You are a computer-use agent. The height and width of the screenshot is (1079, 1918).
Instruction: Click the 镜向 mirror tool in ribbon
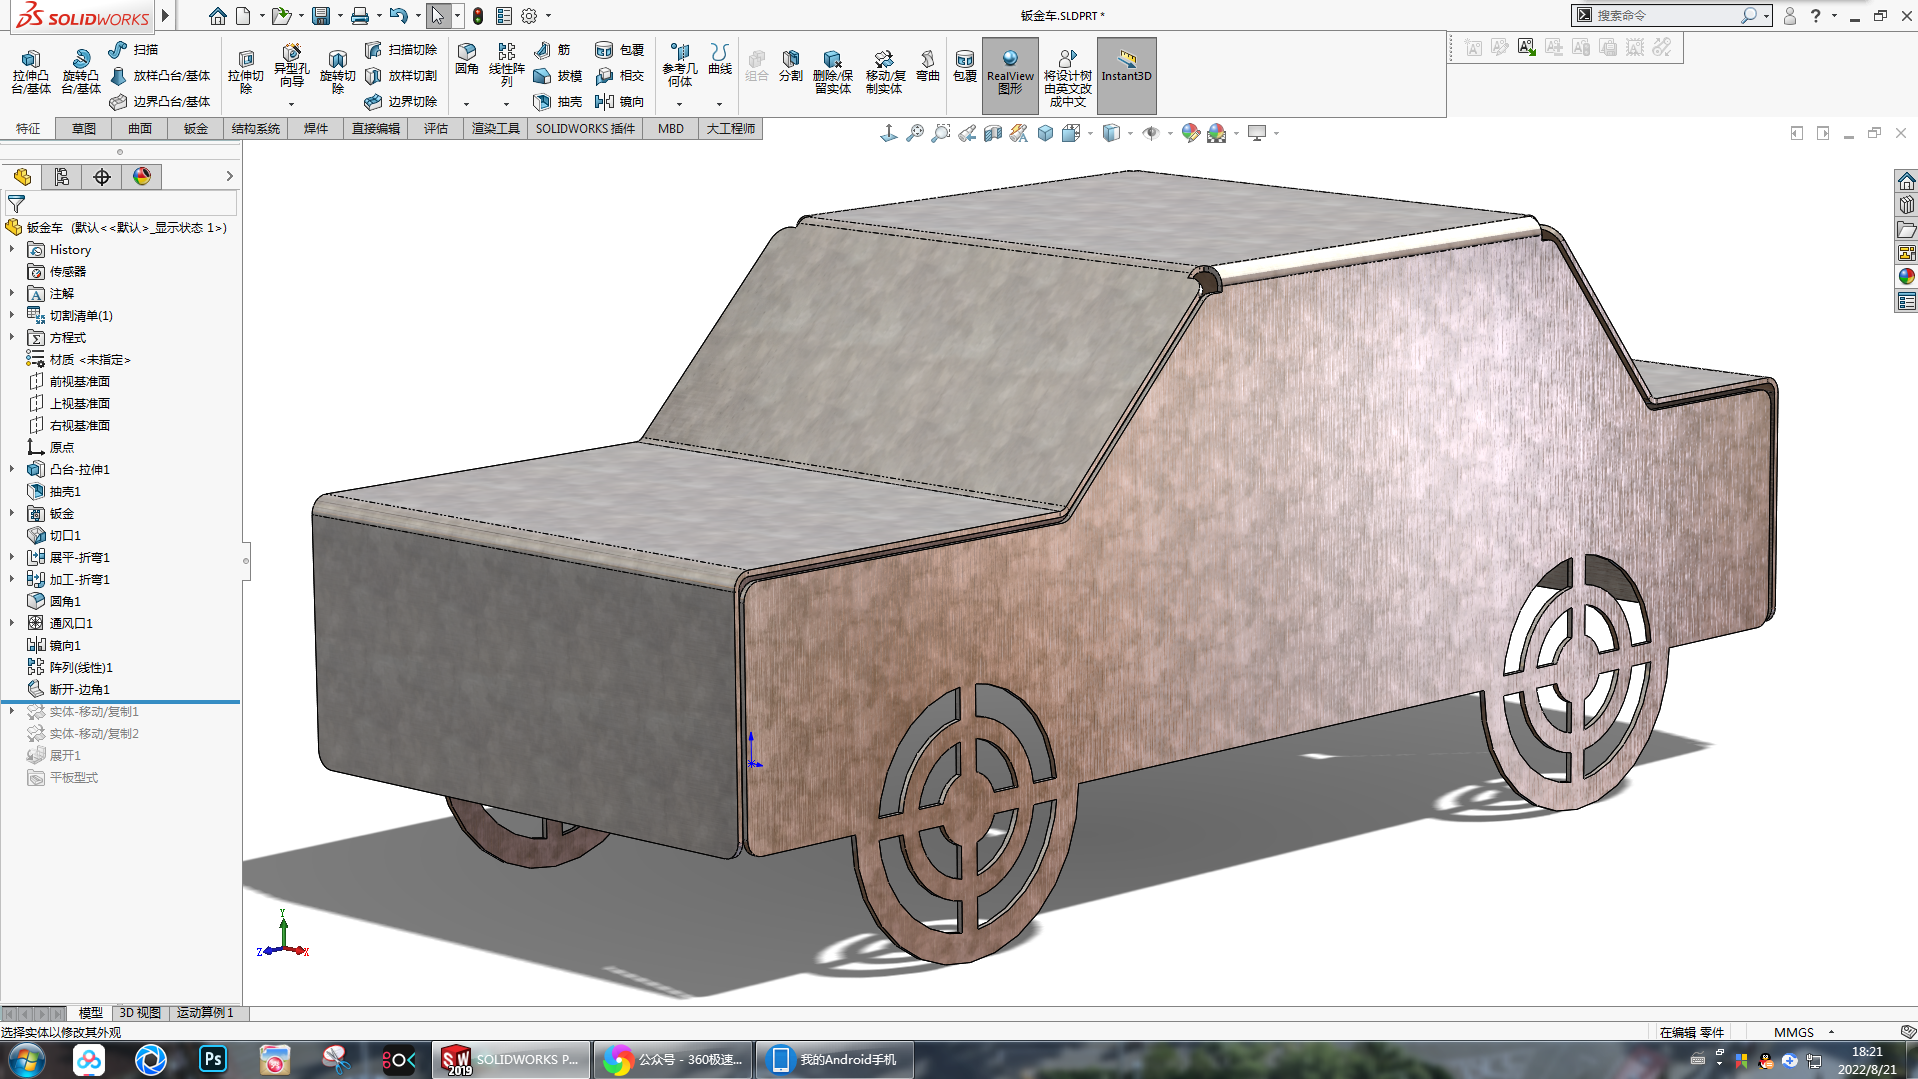point(619,101)
